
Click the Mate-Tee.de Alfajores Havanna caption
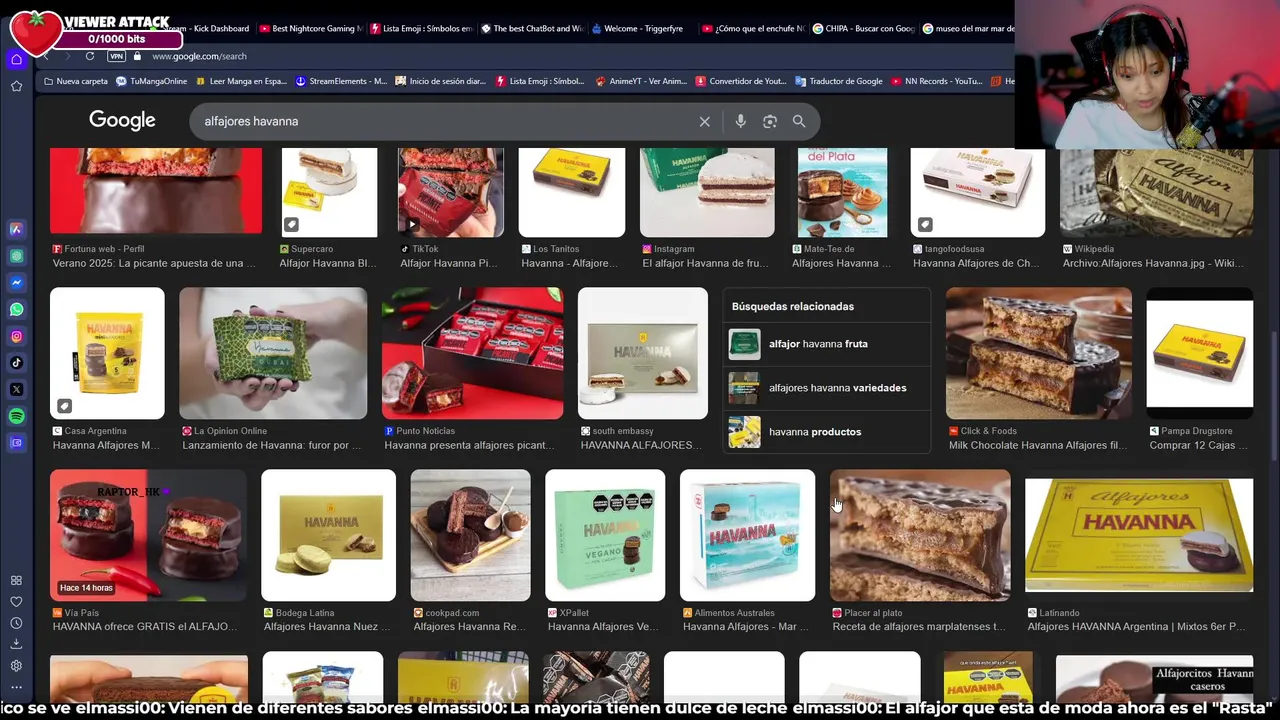click(841, 263)
